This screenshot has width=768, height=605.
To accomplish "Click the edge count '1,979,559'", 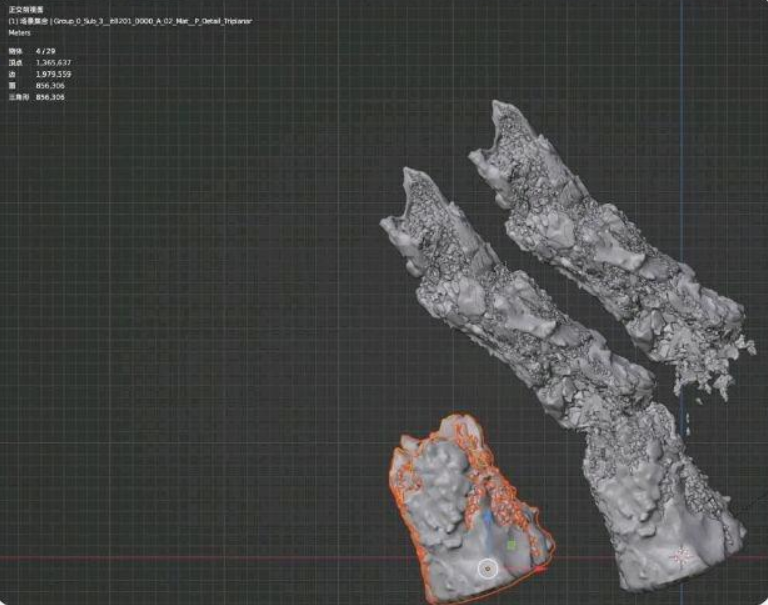I will click(x=53, y=74).
